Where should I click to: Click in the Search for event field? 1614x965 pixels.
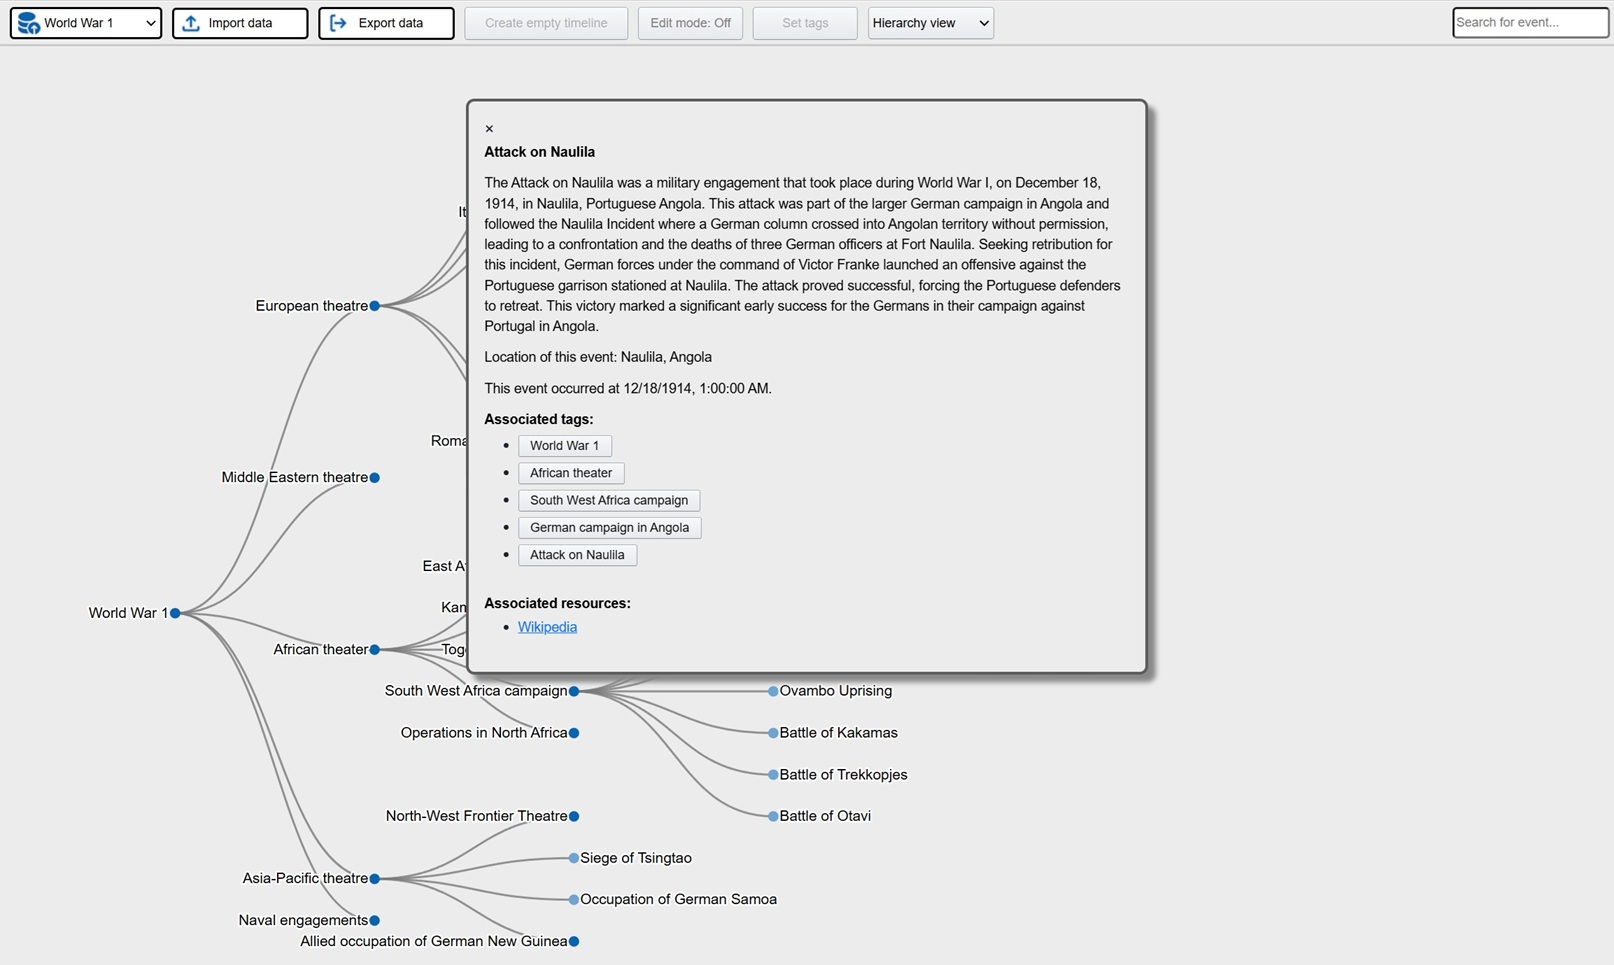pyautogui.click(x=1529, y=22)
